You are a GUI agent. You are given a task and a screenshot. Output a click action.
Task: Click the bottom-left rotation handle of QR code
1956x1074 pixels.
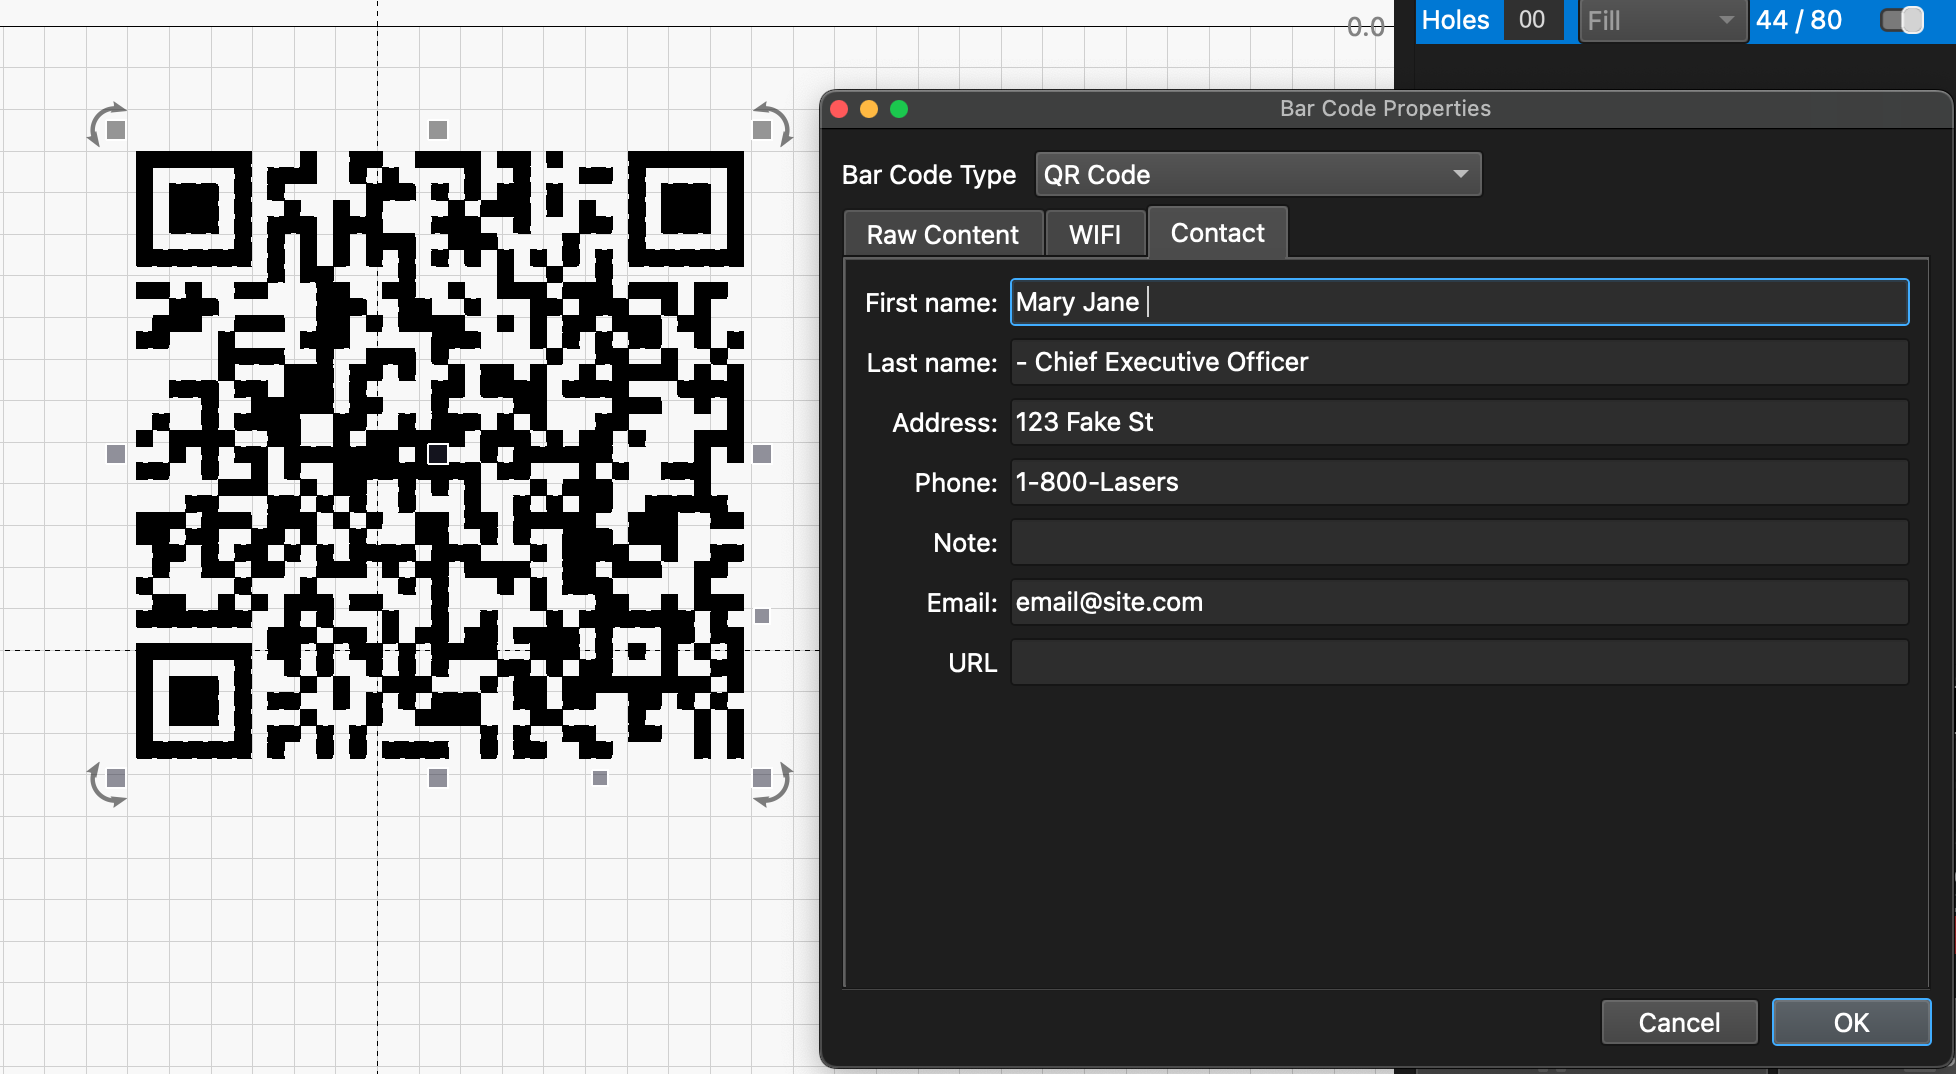tap(105, 783)
